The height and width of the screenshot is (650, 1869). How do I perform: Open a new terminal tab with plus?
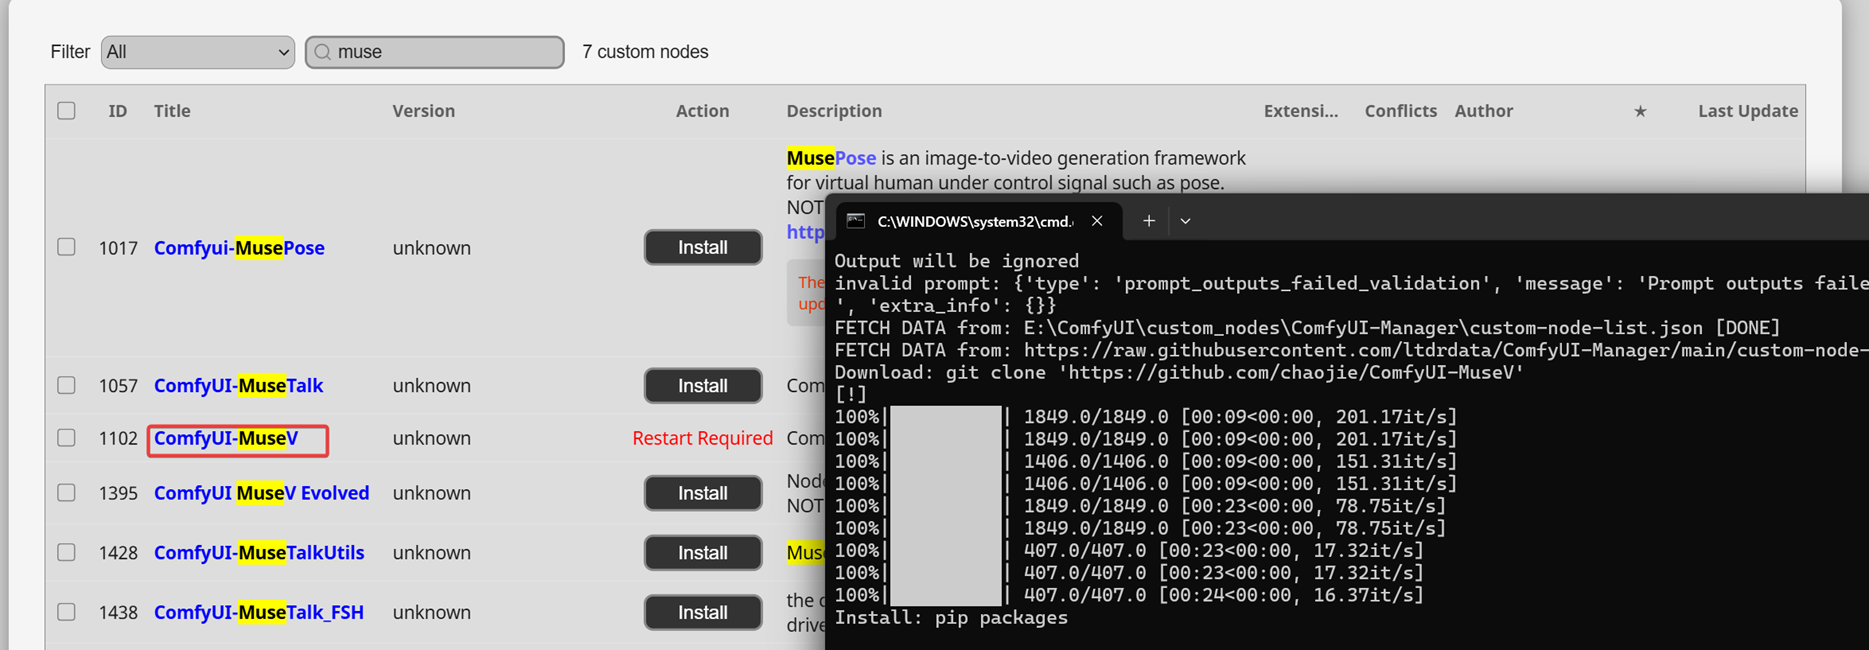1149,221
